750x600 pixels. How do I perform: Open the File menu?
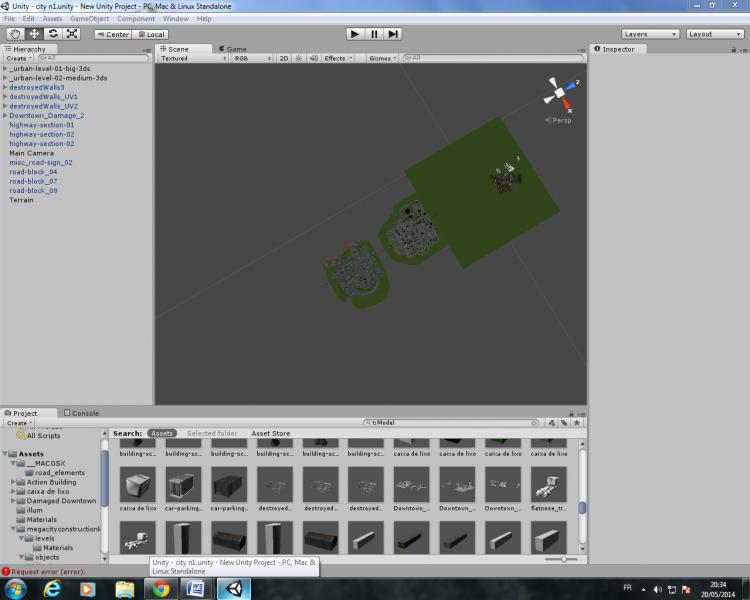click(x=10, y=19)
